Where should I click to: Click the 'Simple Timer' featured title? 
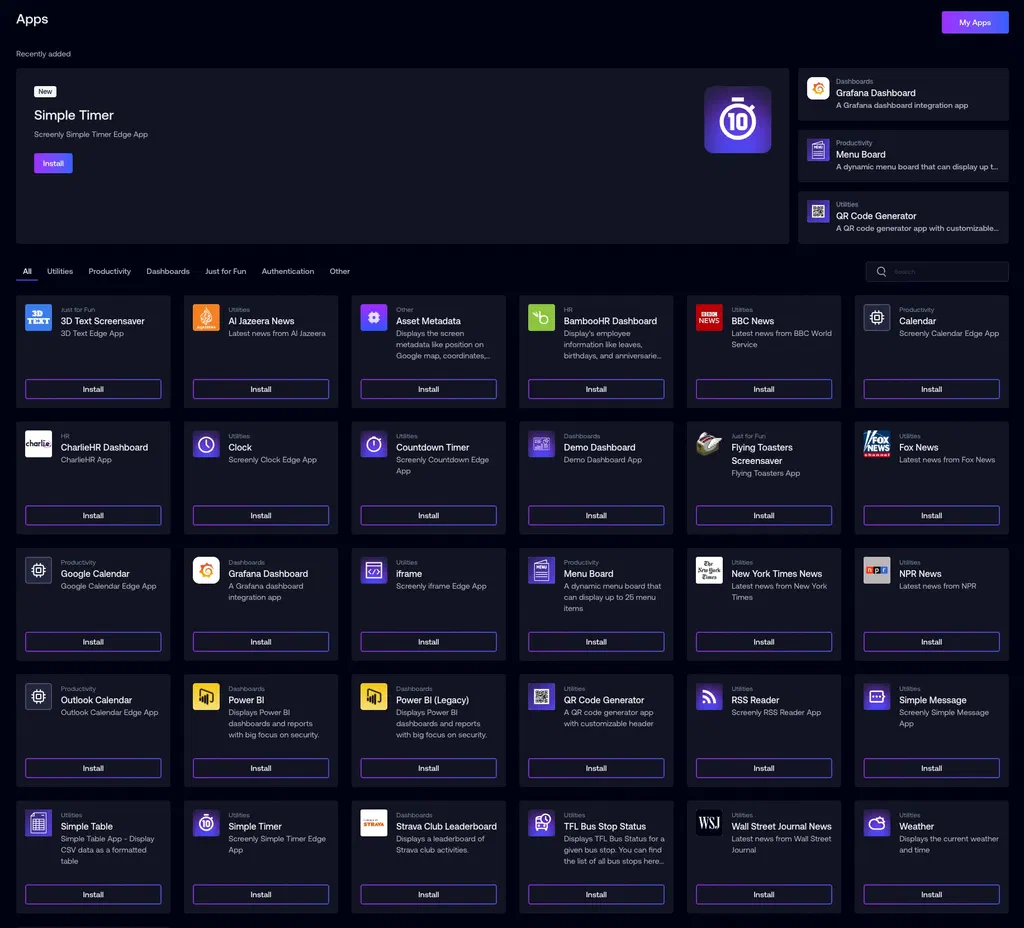coord(74,115)
